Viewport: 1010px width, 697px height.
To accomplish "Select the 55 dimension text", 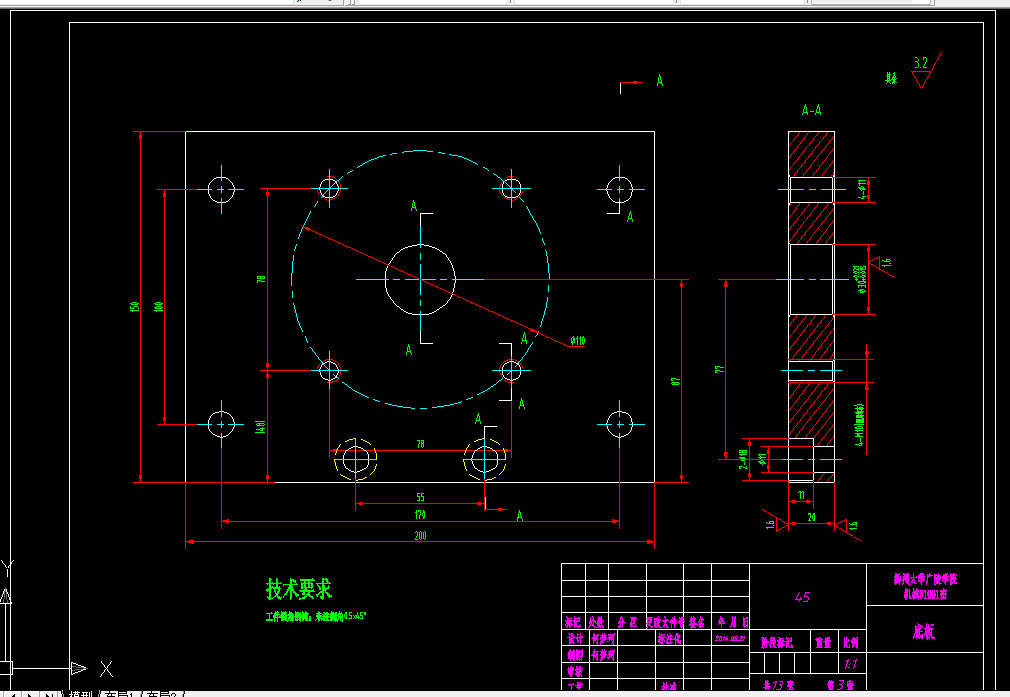I will (x=421, y=497).
